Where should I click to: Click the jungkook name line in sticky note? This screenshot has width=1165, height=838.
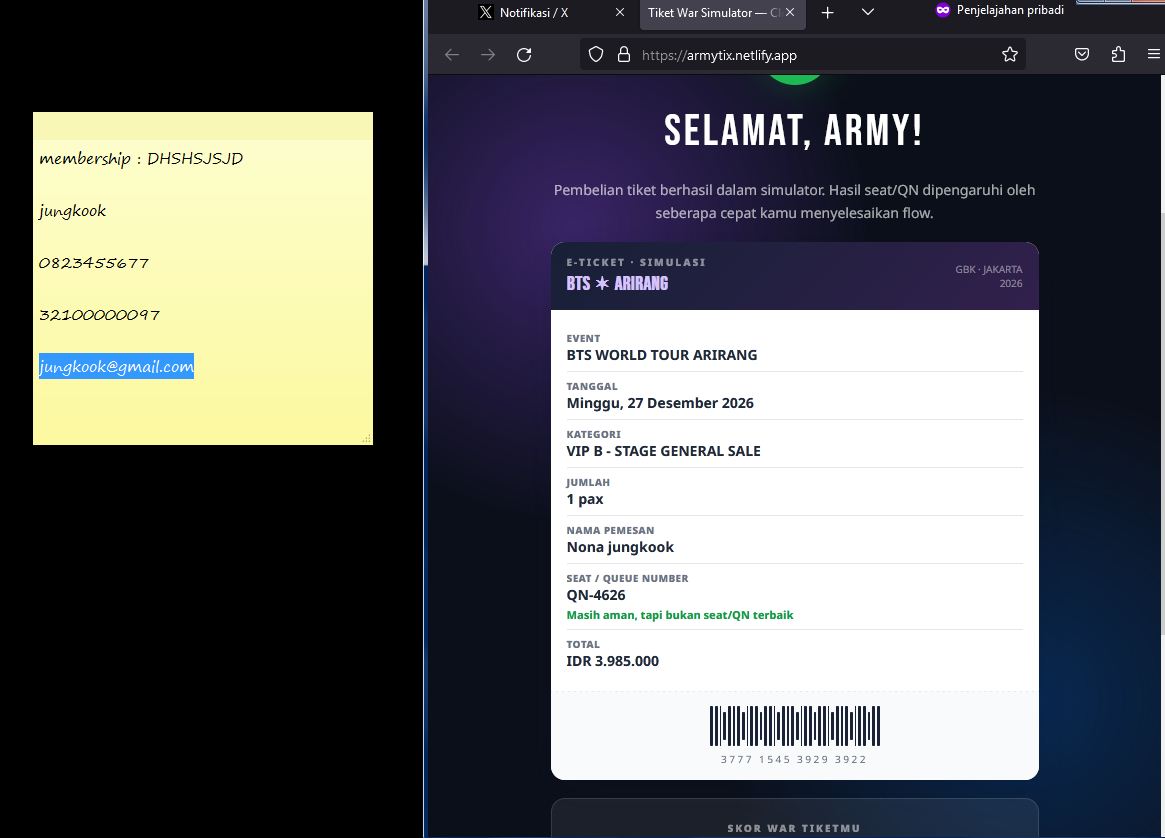pyautogui.click(x=72, y=211)
